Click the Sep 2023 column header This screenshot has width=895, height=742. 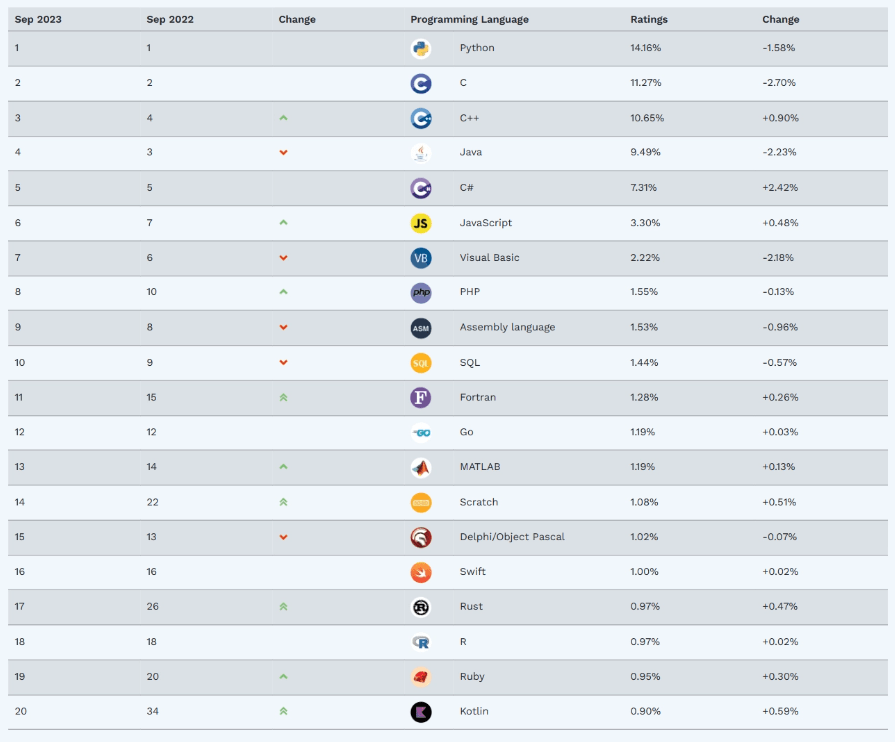[38, 19]
